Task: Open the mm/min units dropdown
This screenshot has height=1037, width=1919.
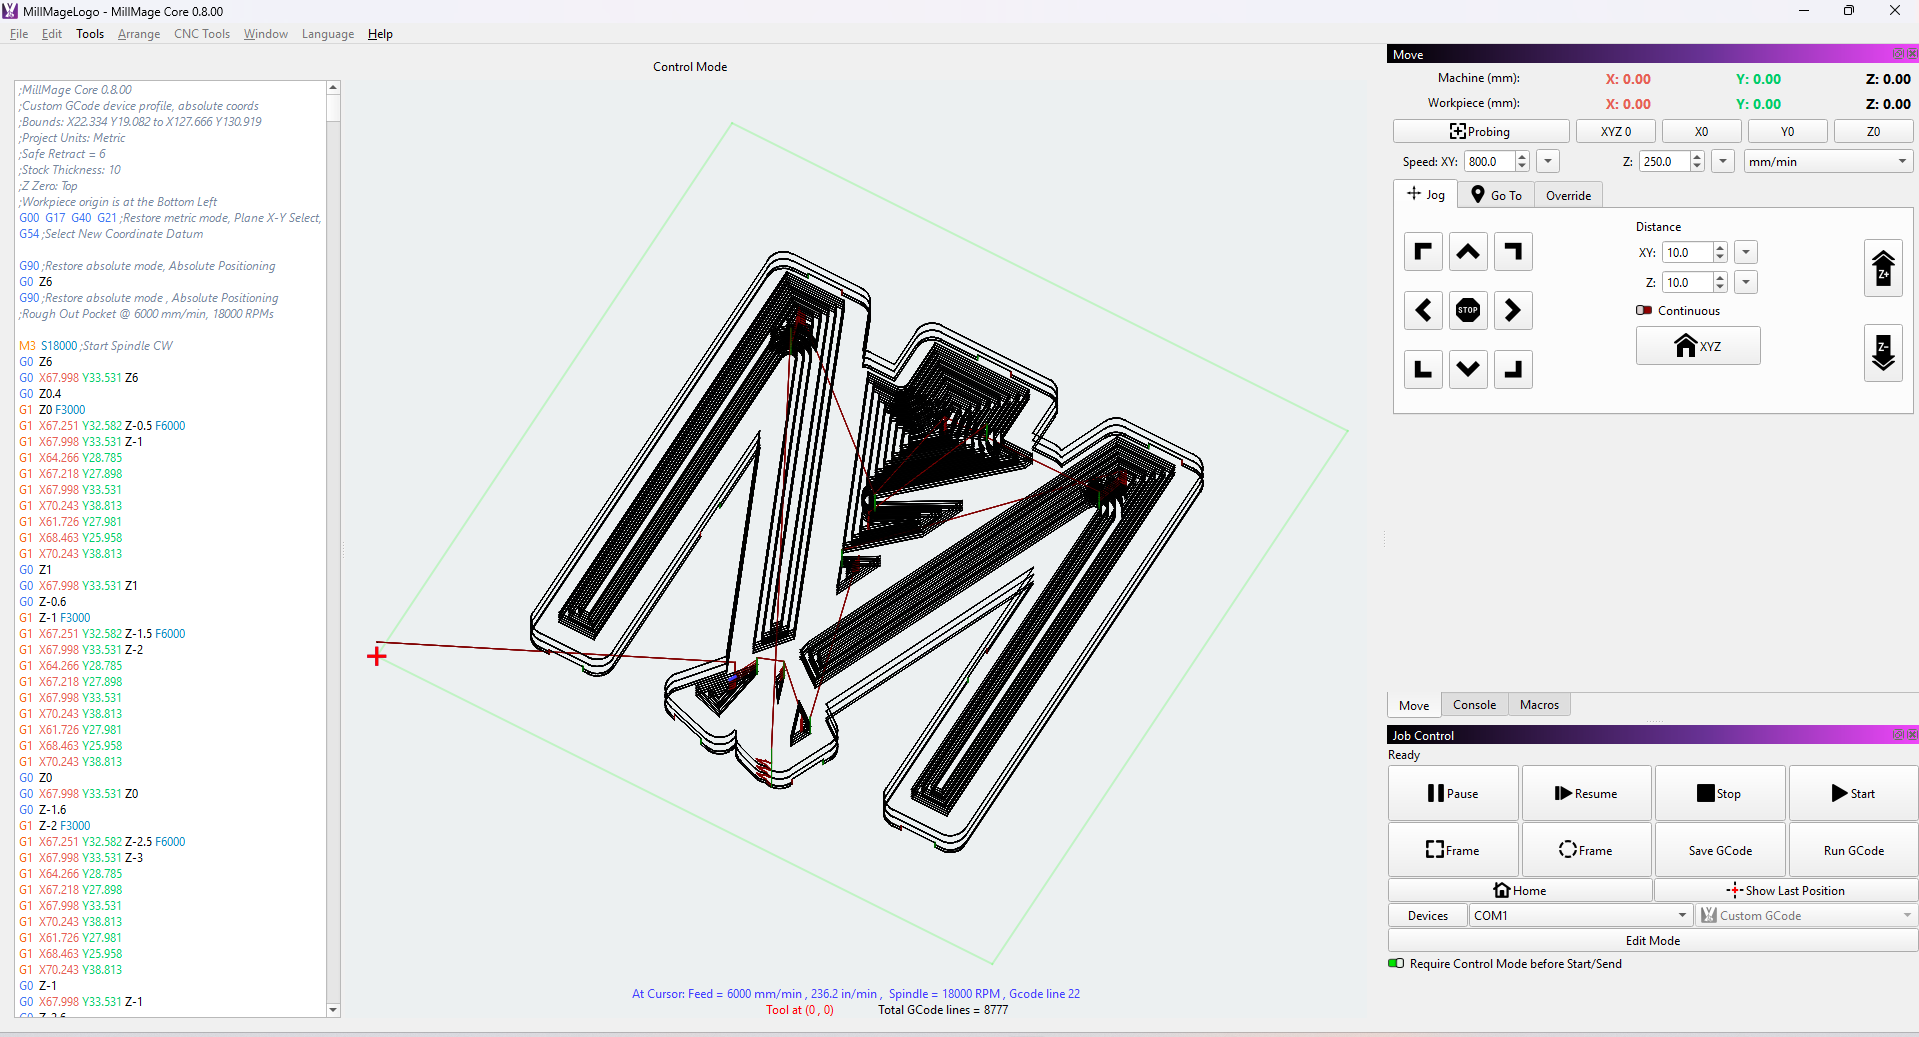Action: click(x=1828, y=162)
